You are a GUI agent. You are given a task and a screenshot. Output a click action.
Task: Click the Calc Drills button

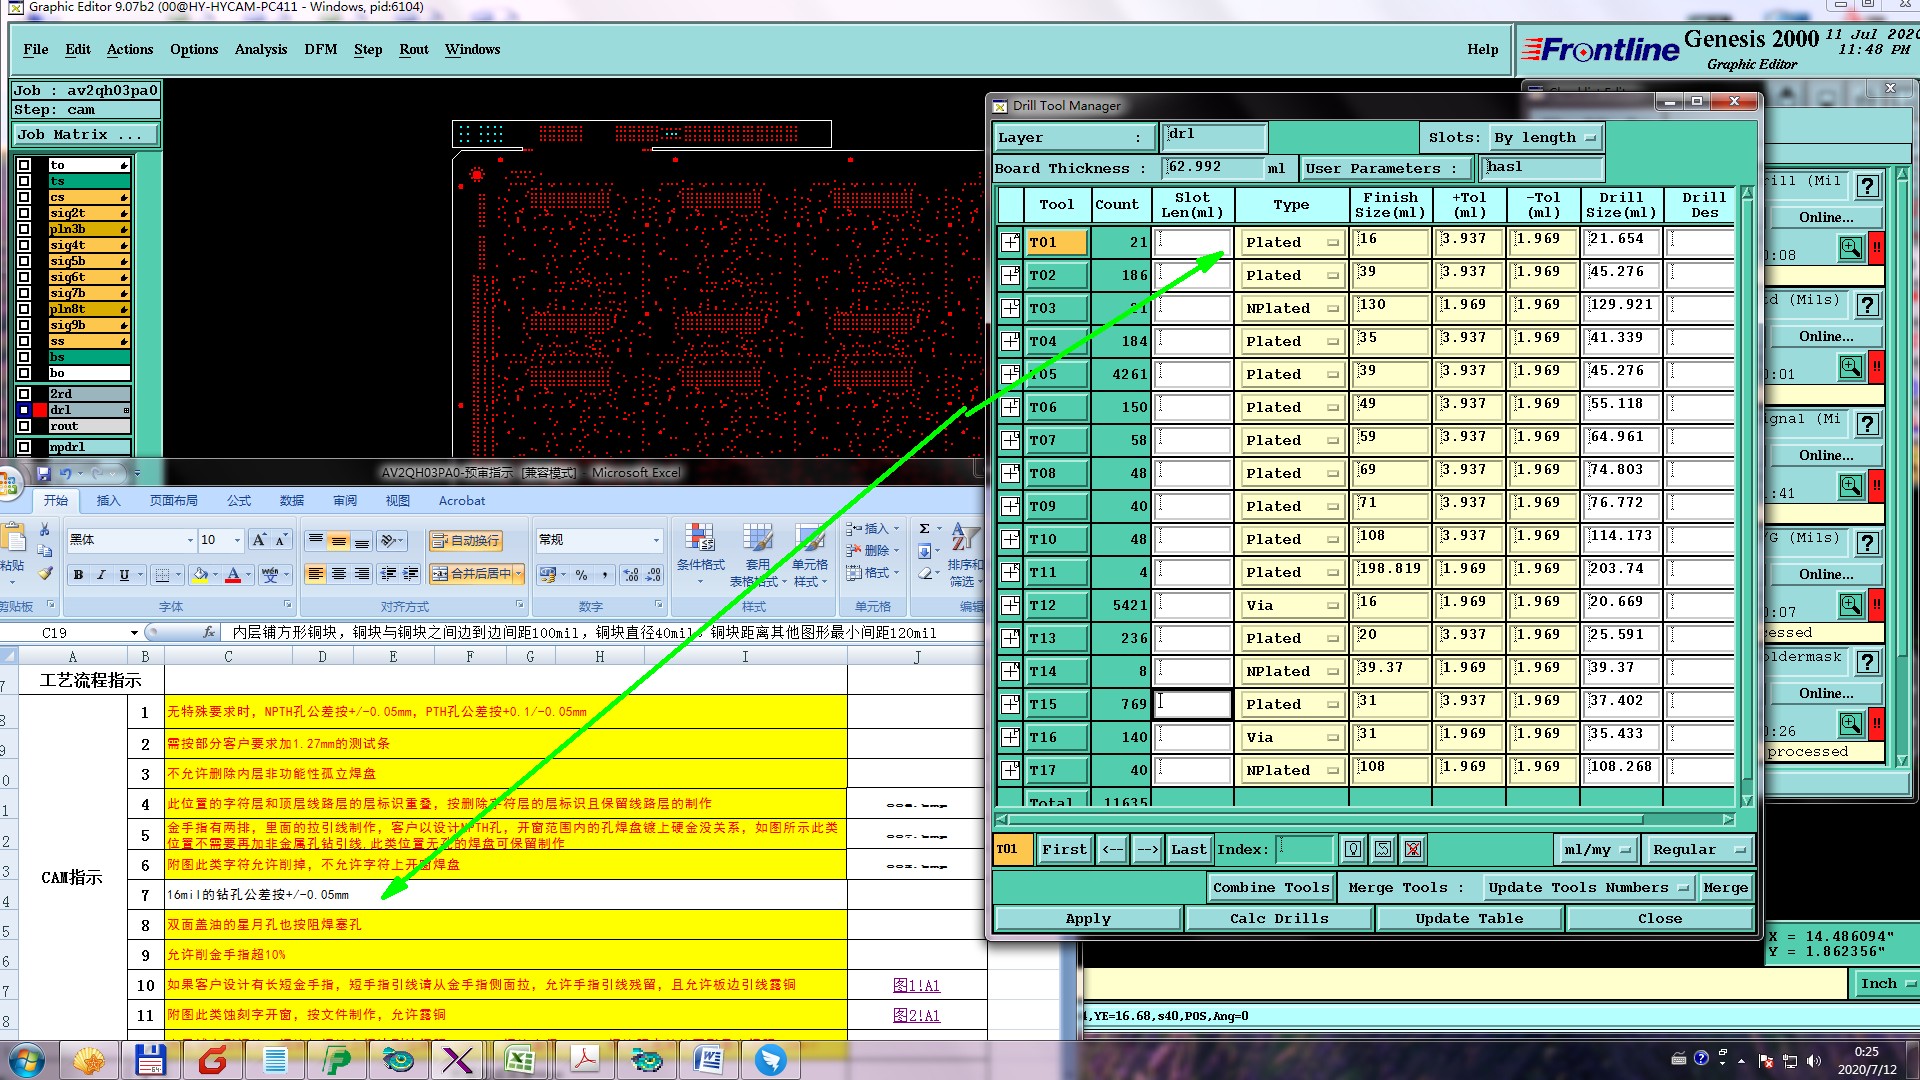pyautogui.click(x=1279, y=918)
